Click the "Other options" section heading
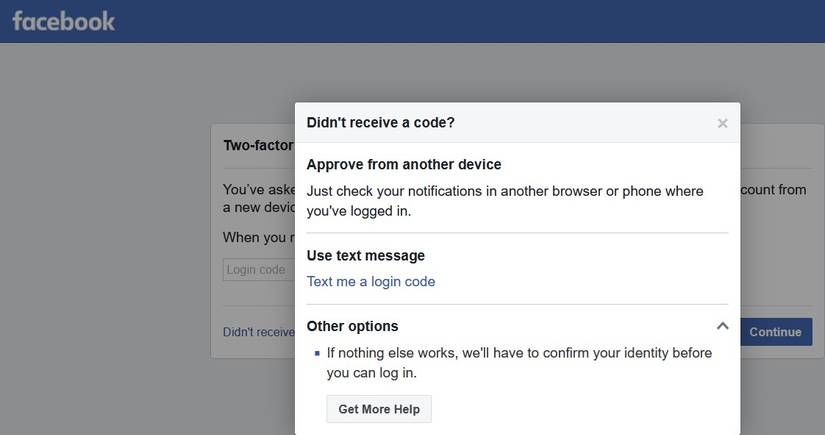The height and width of the screenshot is (435, 825). [x=352, y=326]
